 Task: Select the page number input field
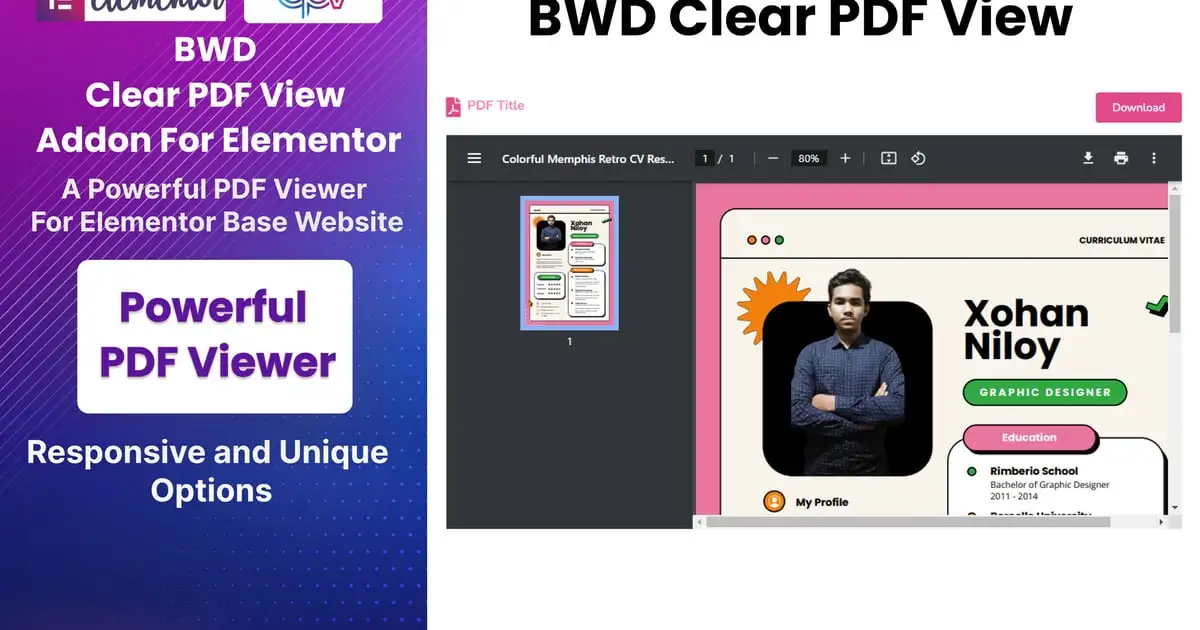pos(705,158)
